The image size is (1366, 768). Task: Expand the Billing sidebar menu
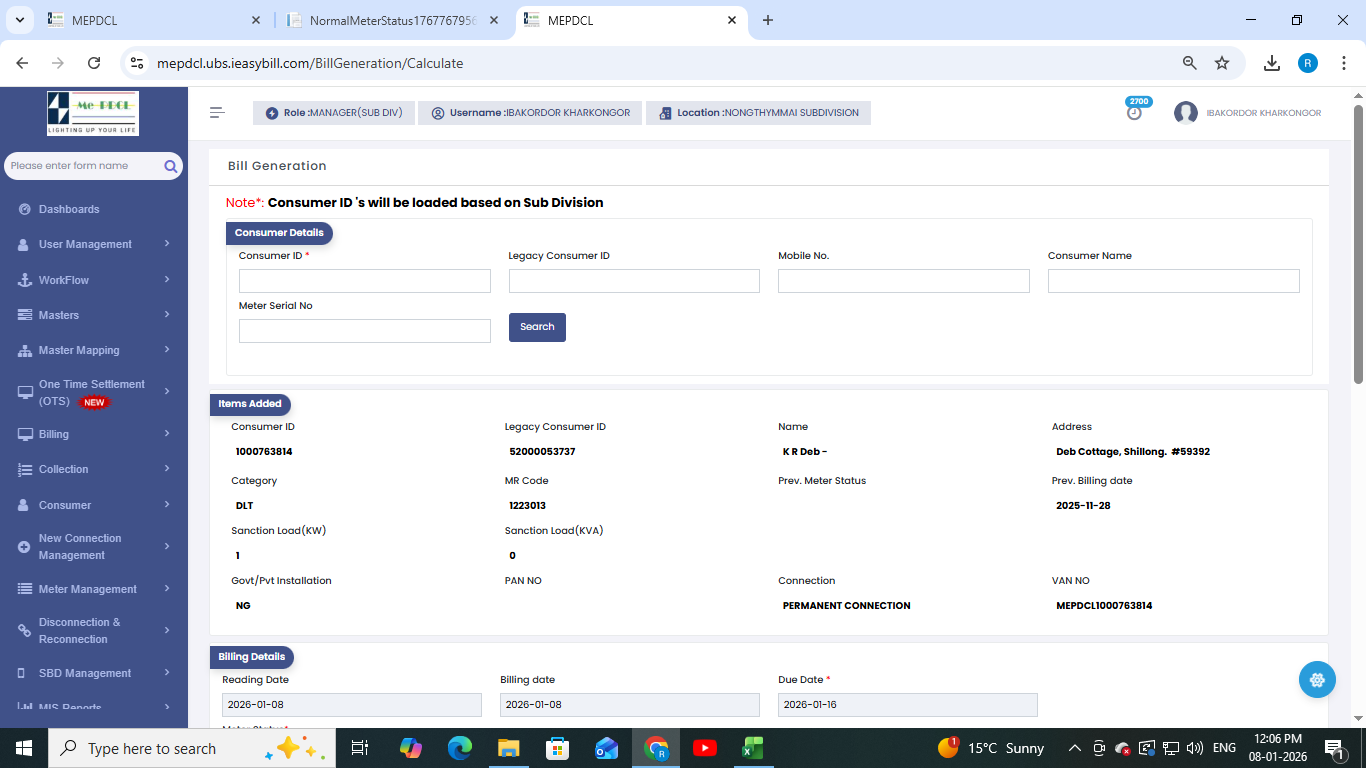tap(54, 434)
